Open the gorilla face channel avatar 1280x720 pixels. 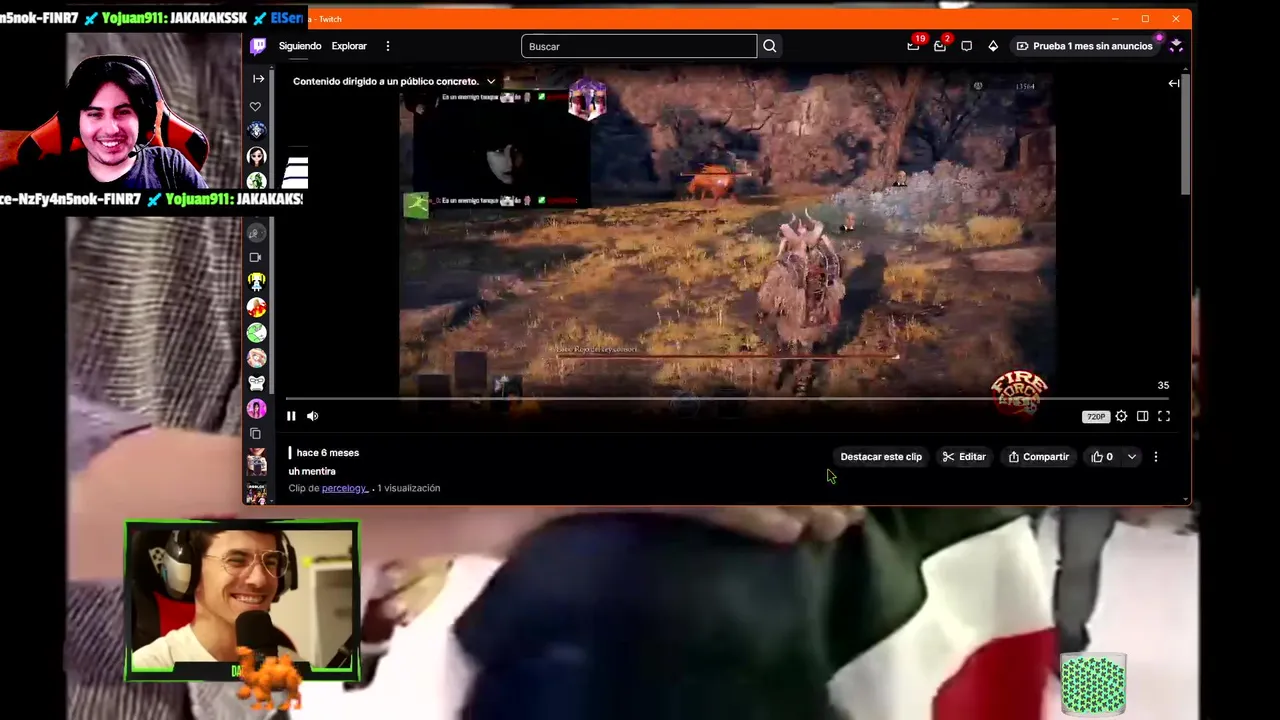(257, 383)
